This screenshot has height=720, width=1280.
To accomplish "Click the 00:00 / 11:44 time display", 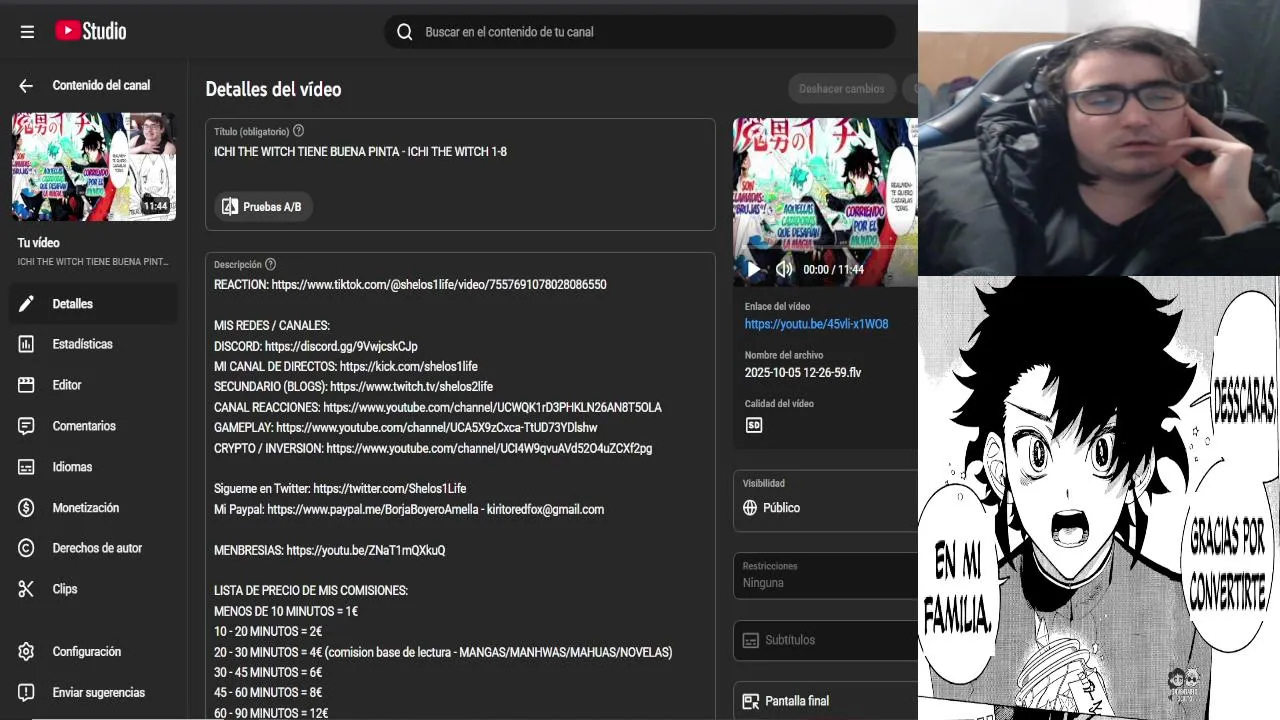I will click(833, 270).
